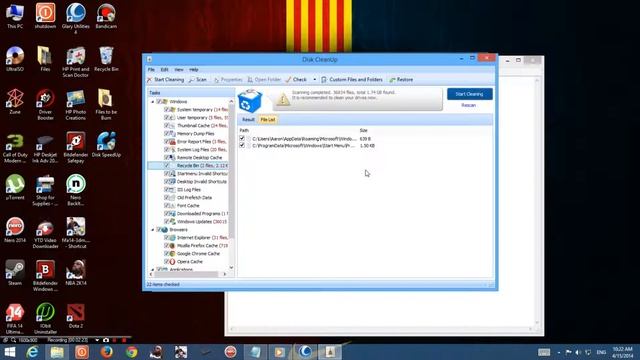Click tasks panel scroll down arrow
Image resolution: width=640 pixels, height=360 pixels.
pyautogui.click(x=231, y=268)
